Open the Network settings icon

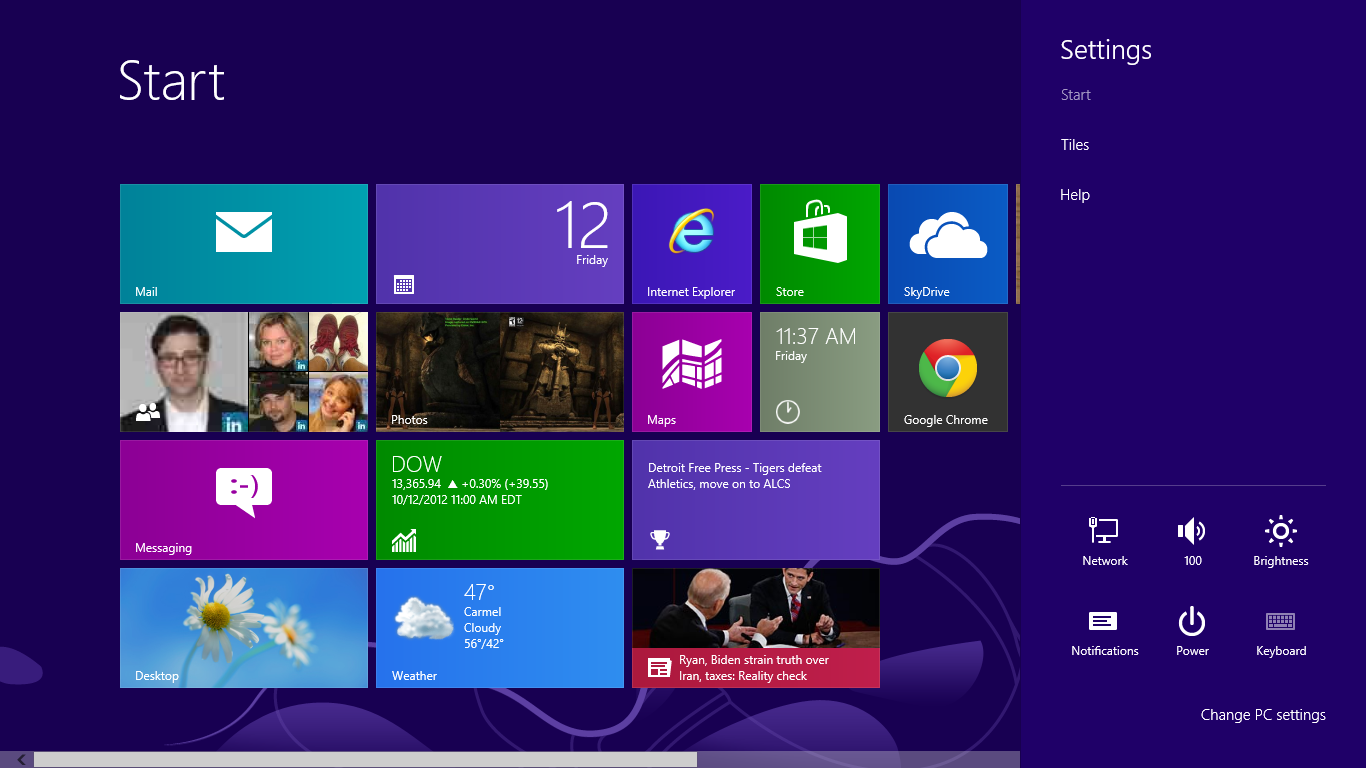[1105, 541]
